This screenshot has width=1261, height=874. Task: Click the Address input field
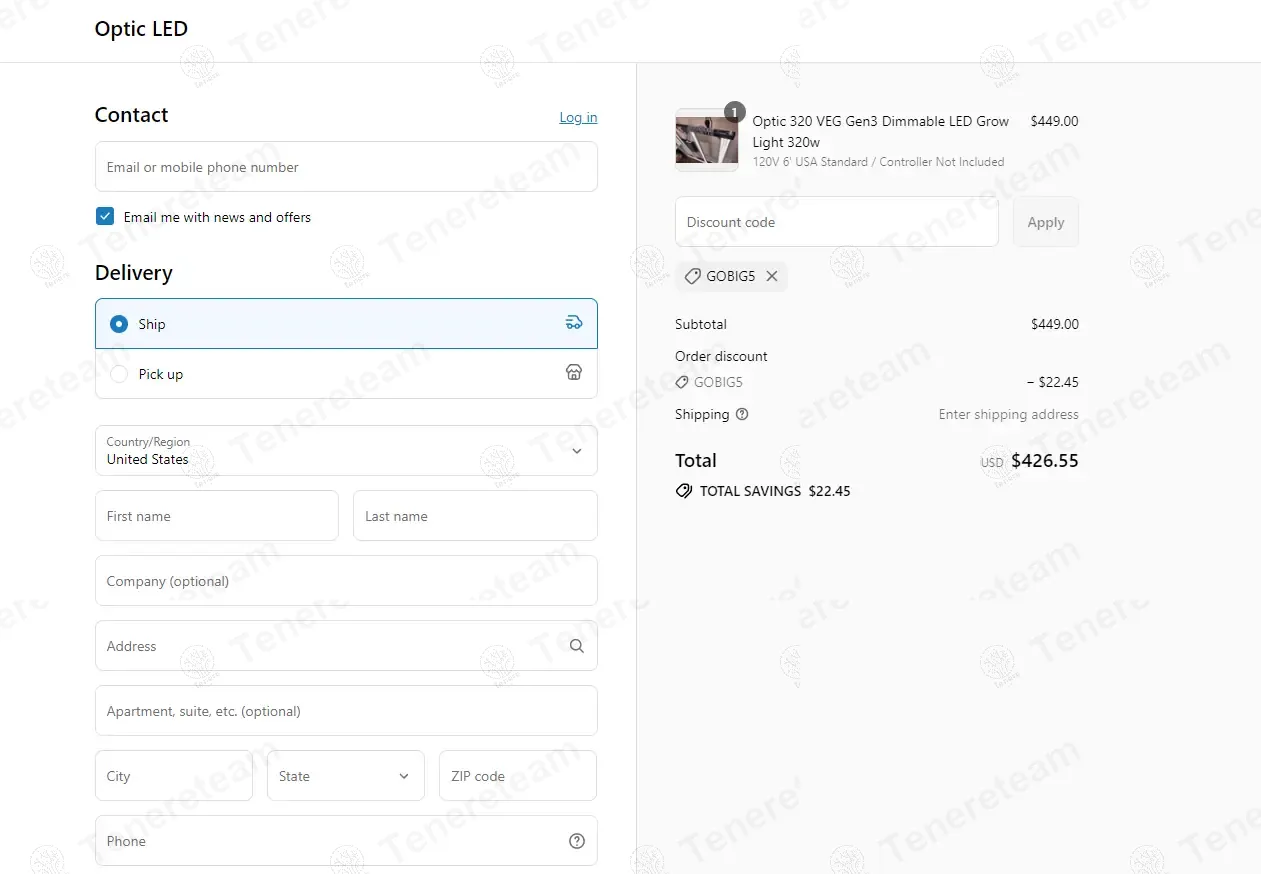click(x=346, y=646)
